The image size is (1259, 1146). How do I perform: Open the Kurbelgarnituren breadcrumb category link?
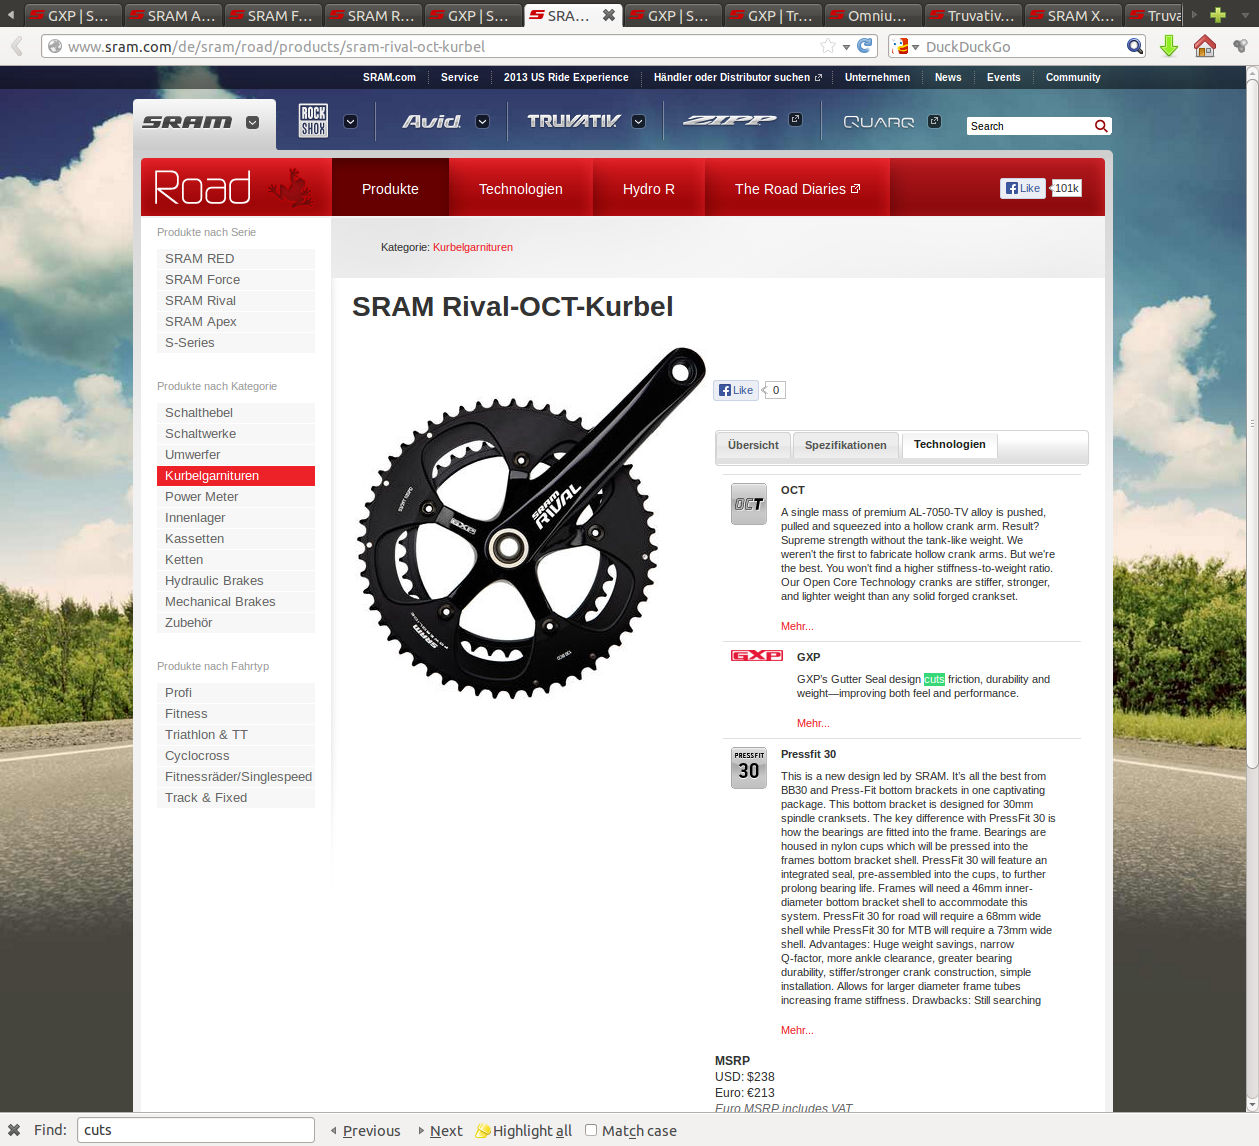pyautogui.click(x=473, y=247)
